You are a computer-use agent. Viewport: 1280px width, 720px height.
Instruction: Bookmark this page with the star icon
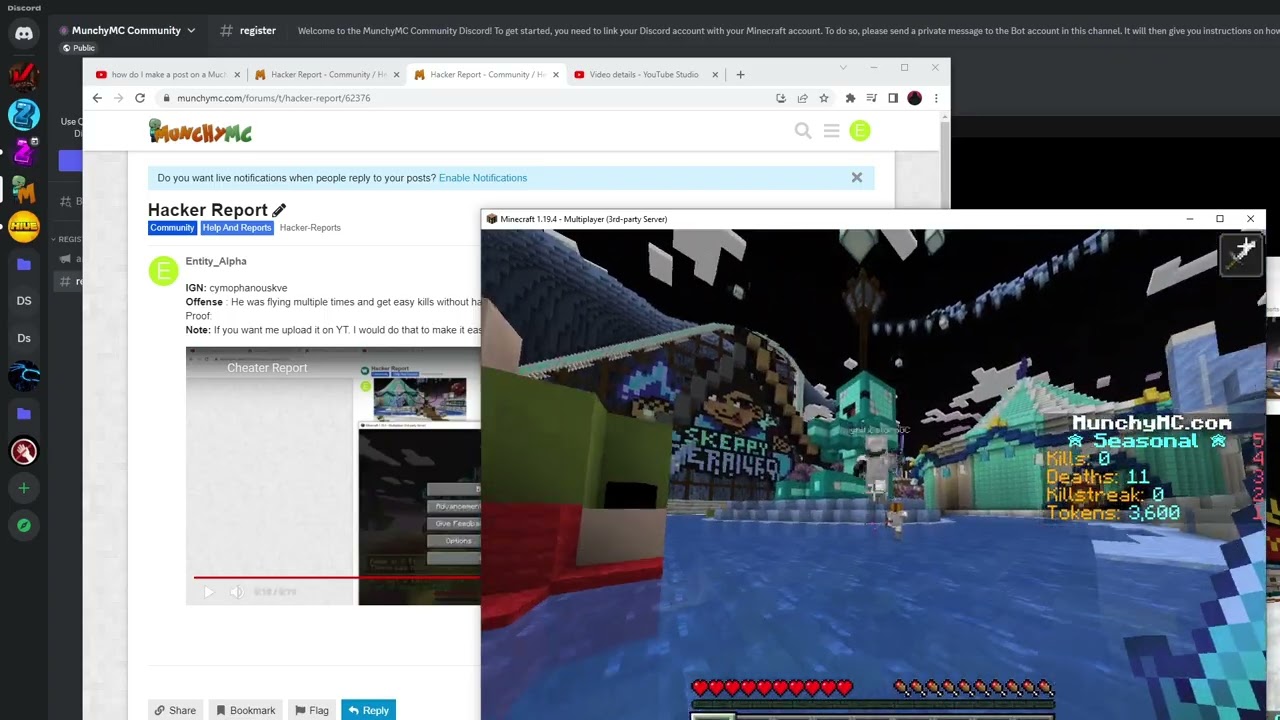(x=824, y=98)
